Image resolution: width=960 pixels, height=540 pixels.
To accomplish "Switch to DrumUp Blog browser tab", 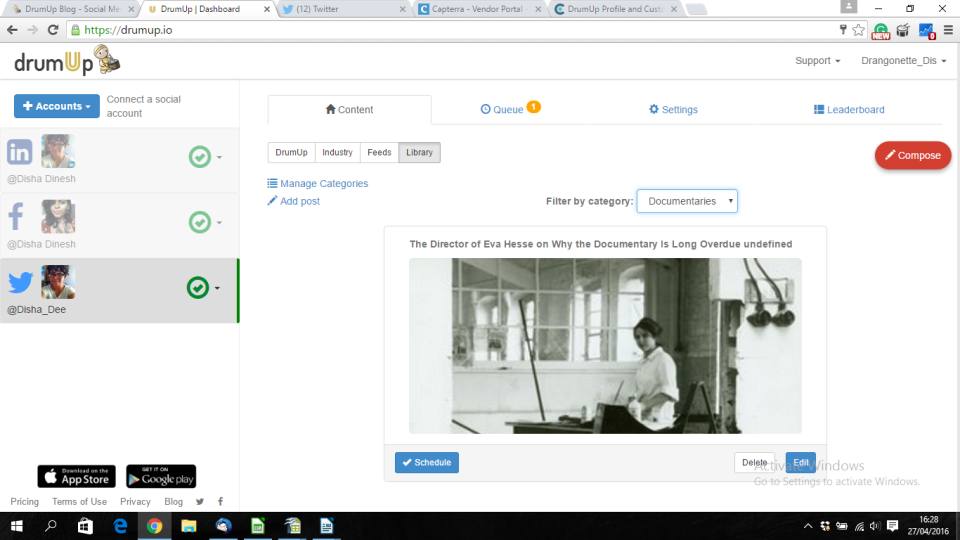I will 72,9.
